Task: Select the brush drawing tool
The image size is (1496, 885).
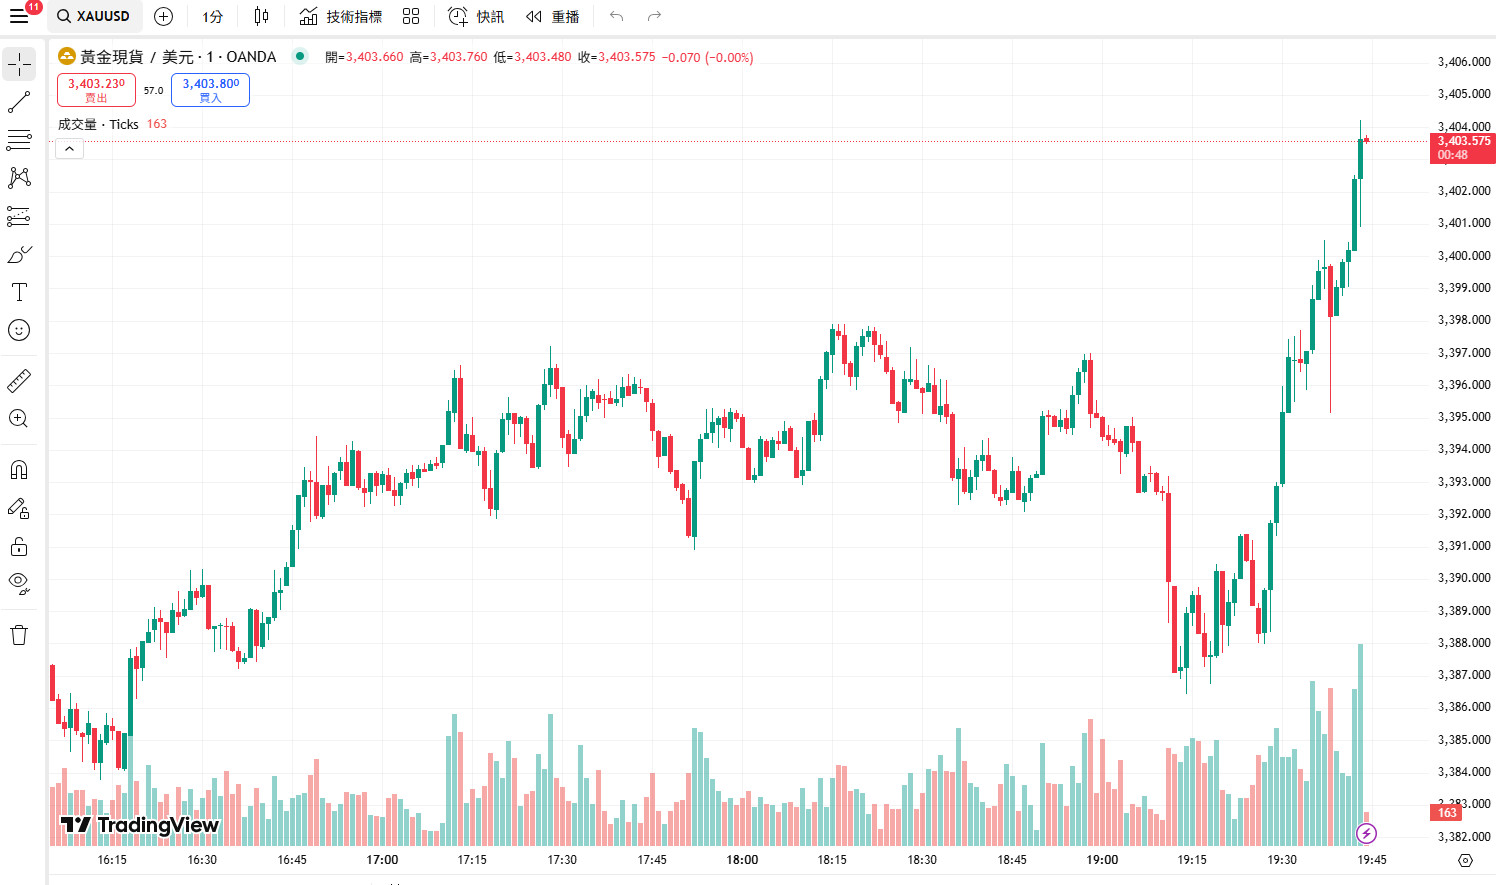Action: coord(19,255)
